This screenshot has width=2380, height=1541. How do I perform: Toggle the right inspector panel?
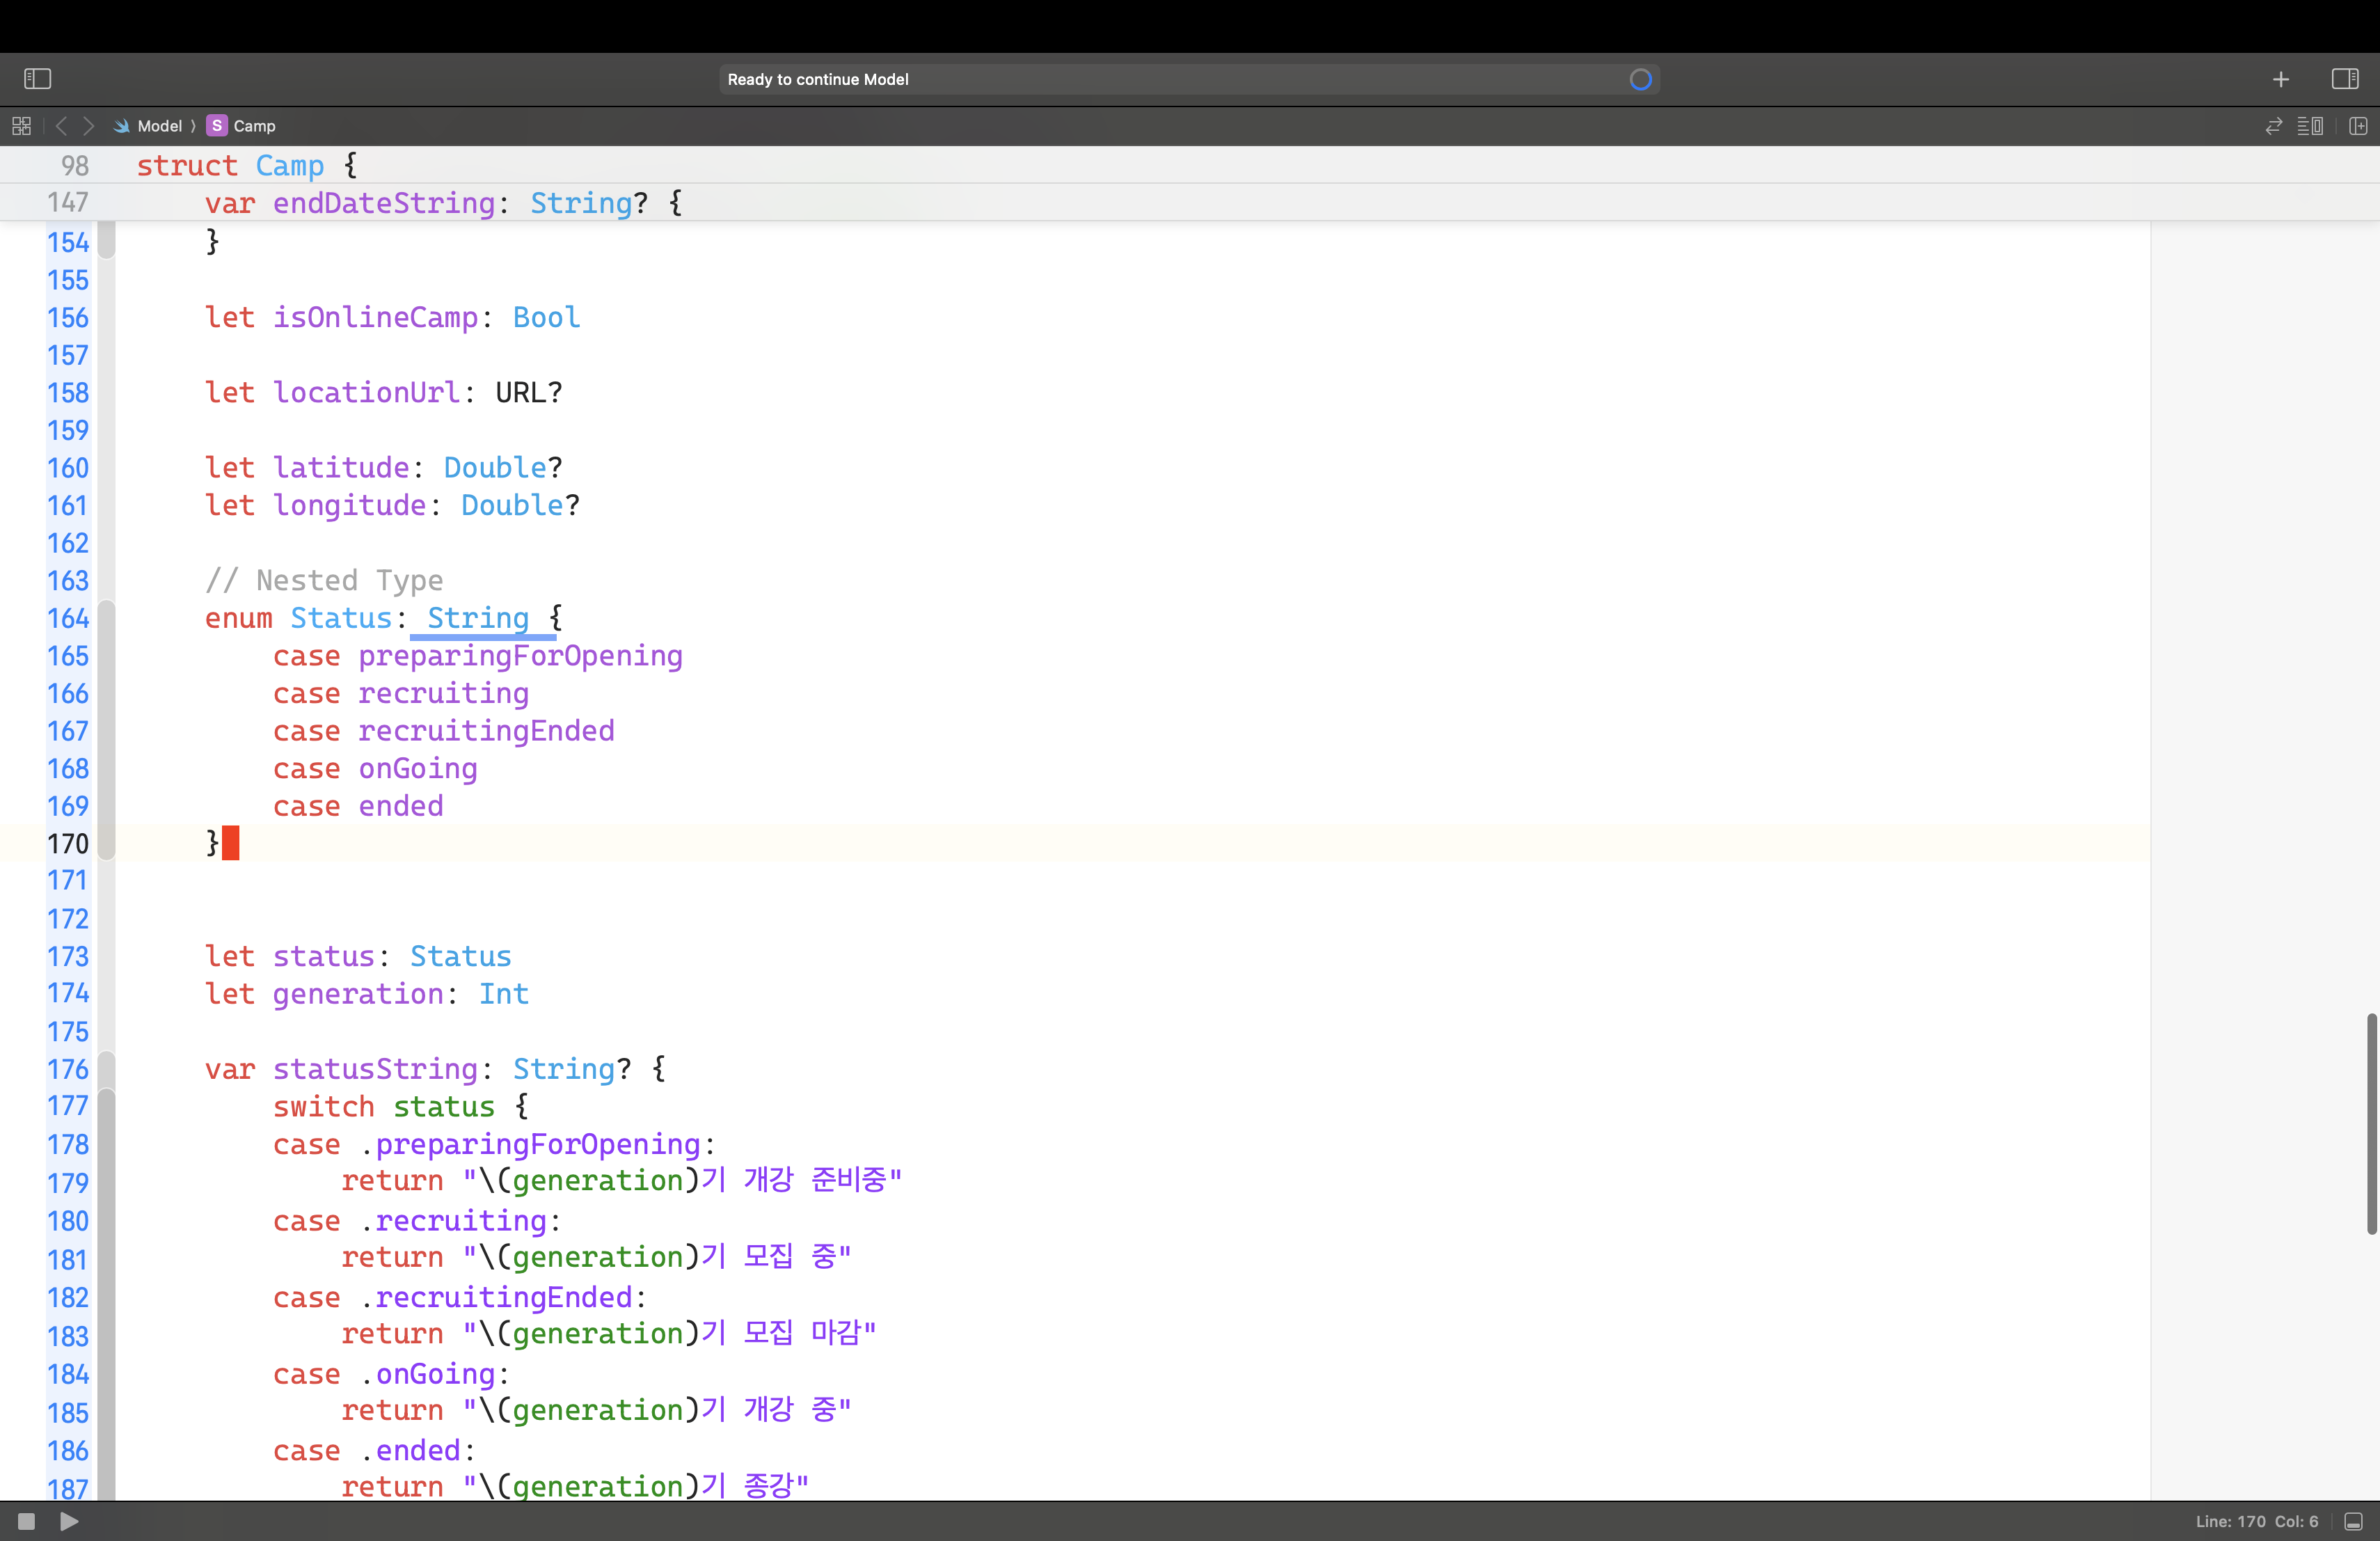pyautogui.click(x=2344, y=79)
